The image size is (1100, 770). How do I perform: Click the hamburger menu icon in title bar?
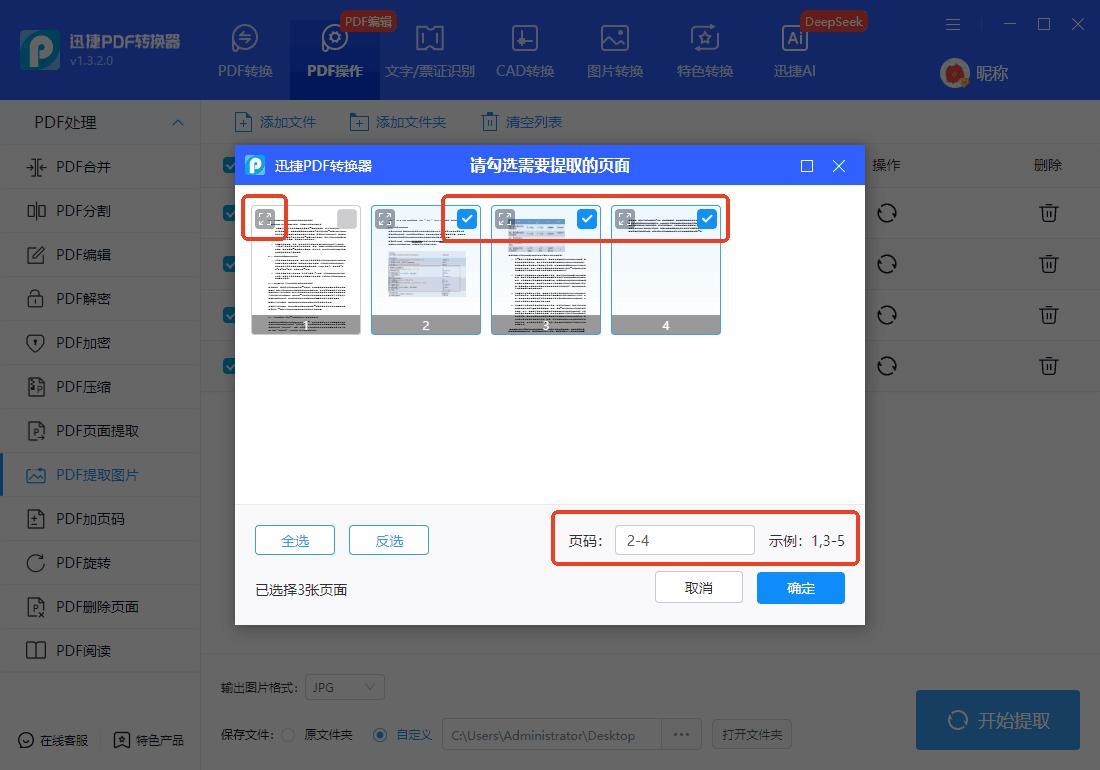coord(953,24)
